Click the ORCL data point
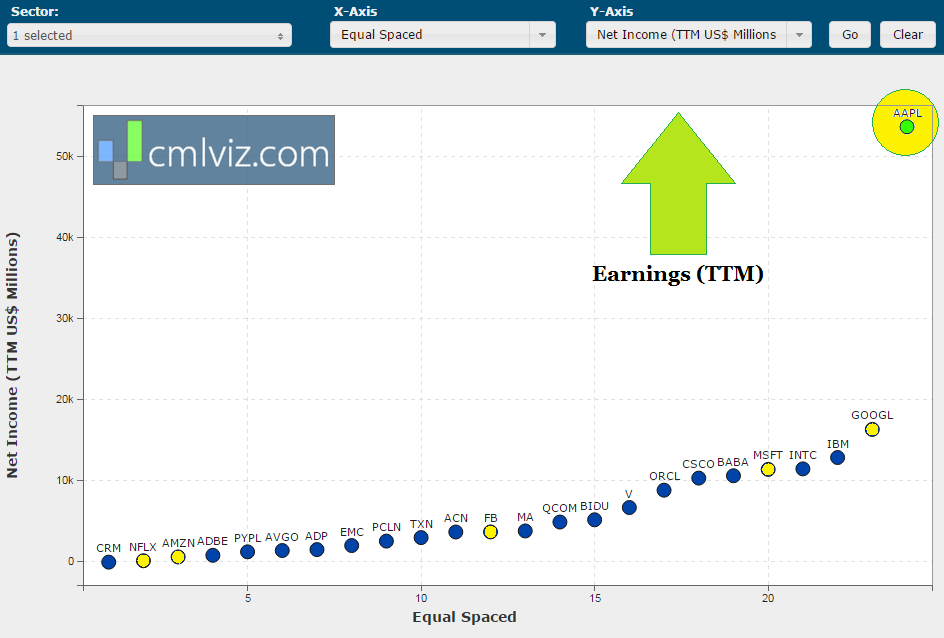Image resolution: width=944 pixels, height=638 pixels. pyautogui.click(x=664, y=491)
